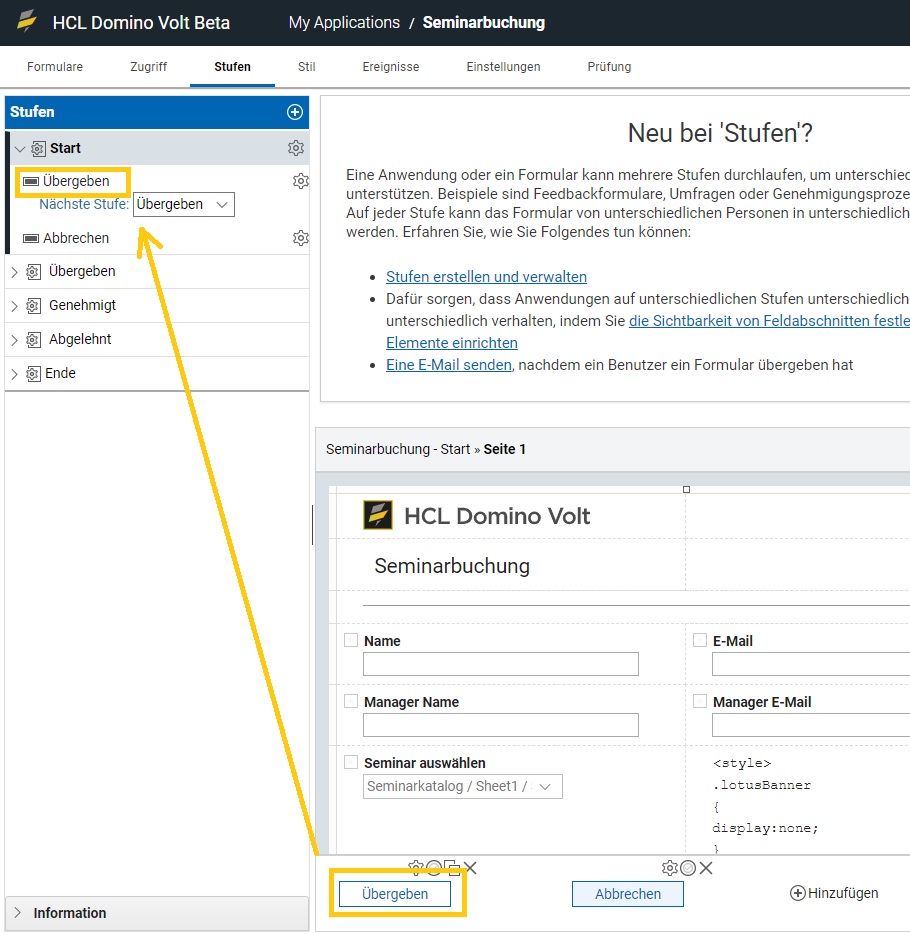Click the Manager E-Mail input field
This screenshot has width=910, height=934.
click(811, 725)
